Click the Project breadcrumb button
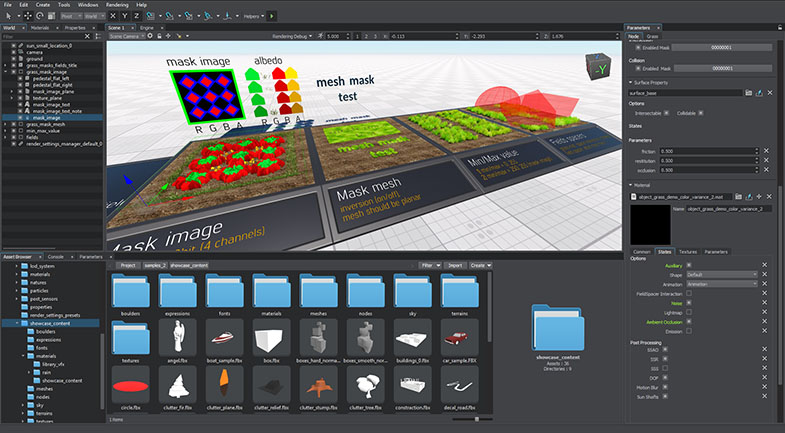 [128, 265]
